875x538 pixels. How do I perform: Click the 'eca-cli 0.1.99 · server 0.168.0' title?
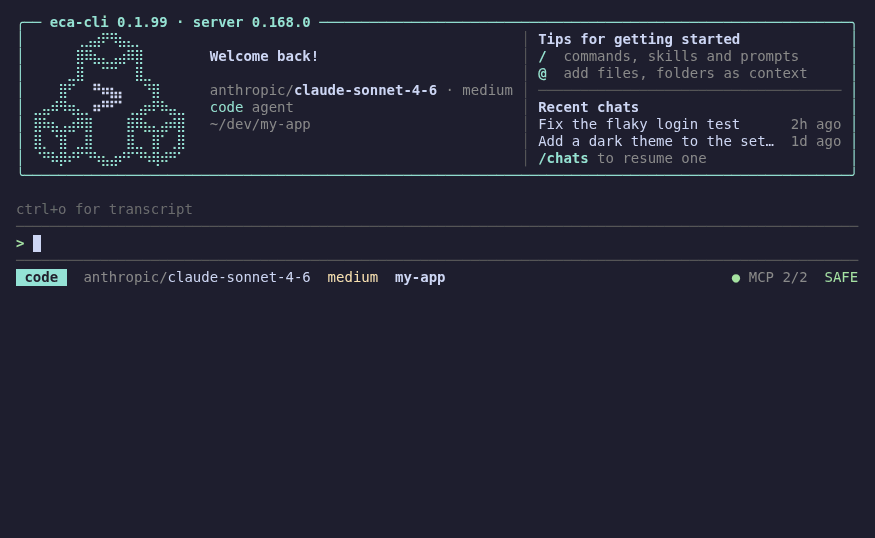click(180, 22)
